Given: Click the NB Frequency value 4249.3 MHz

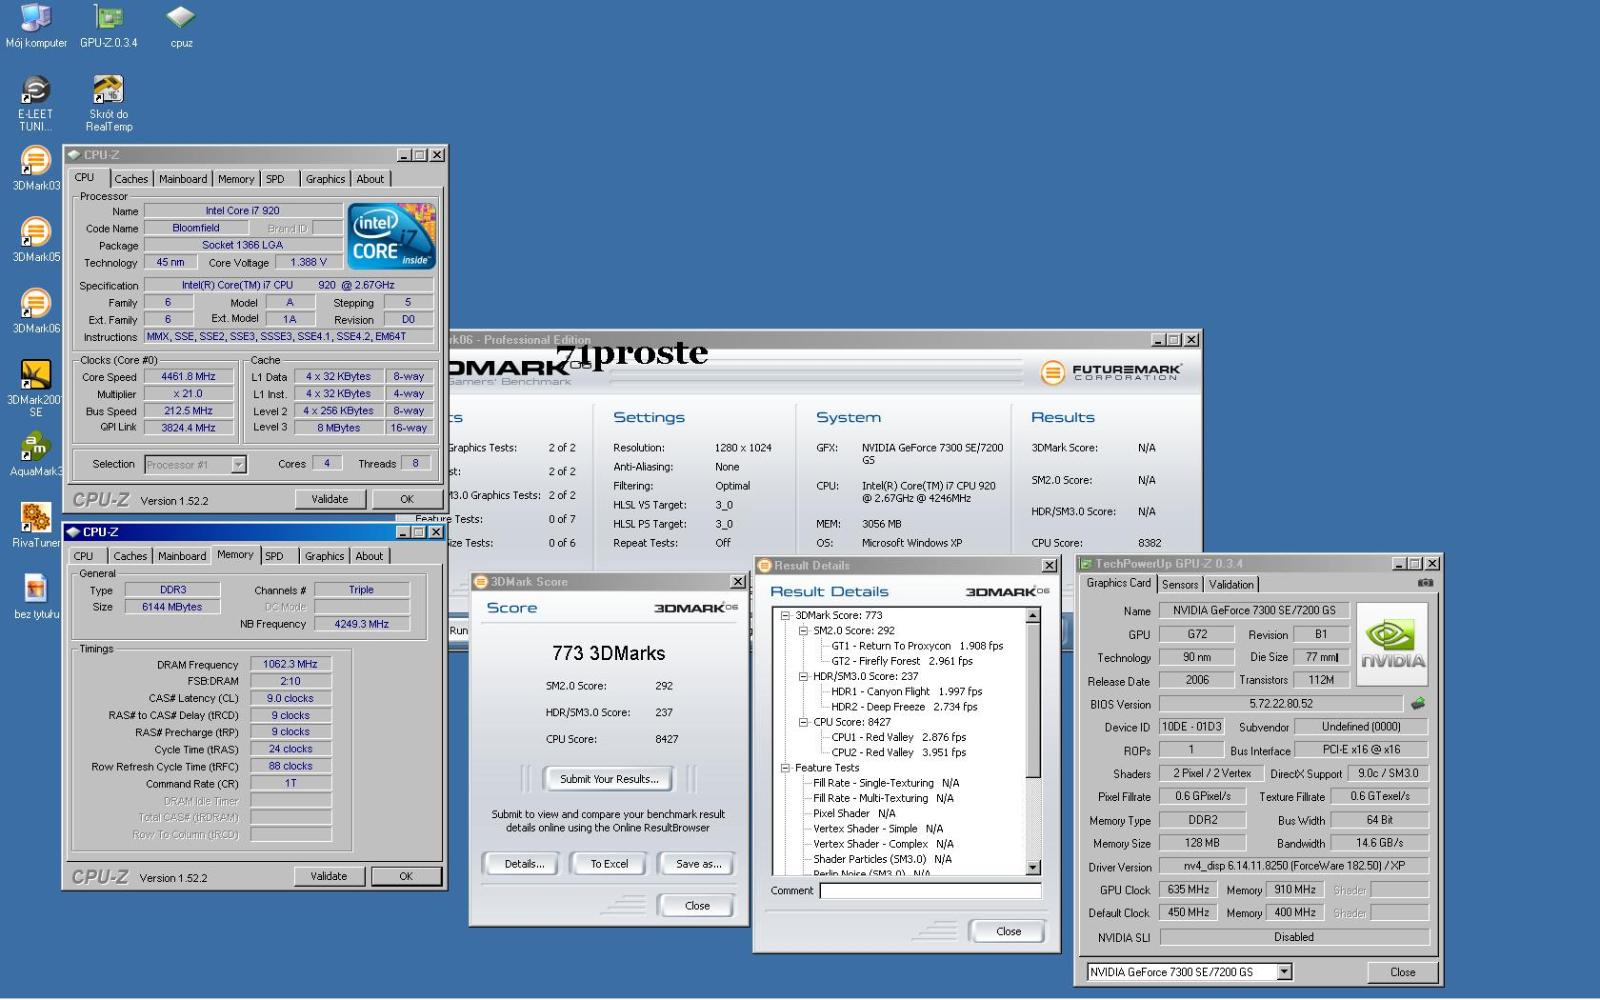Looking at the screenshot, I should tap(362, 624).
